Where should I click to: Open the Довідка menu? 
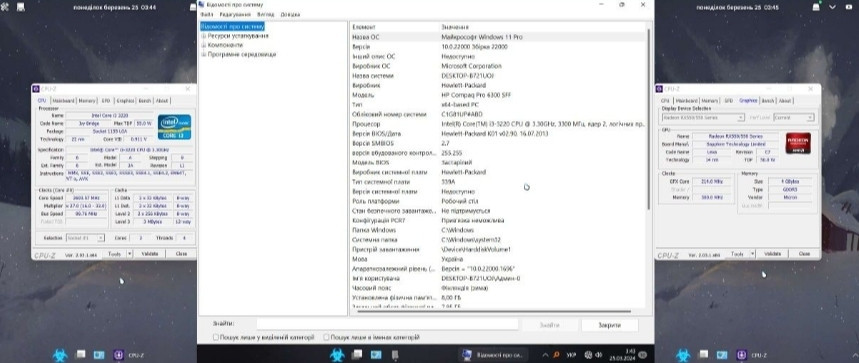[290, 15]
